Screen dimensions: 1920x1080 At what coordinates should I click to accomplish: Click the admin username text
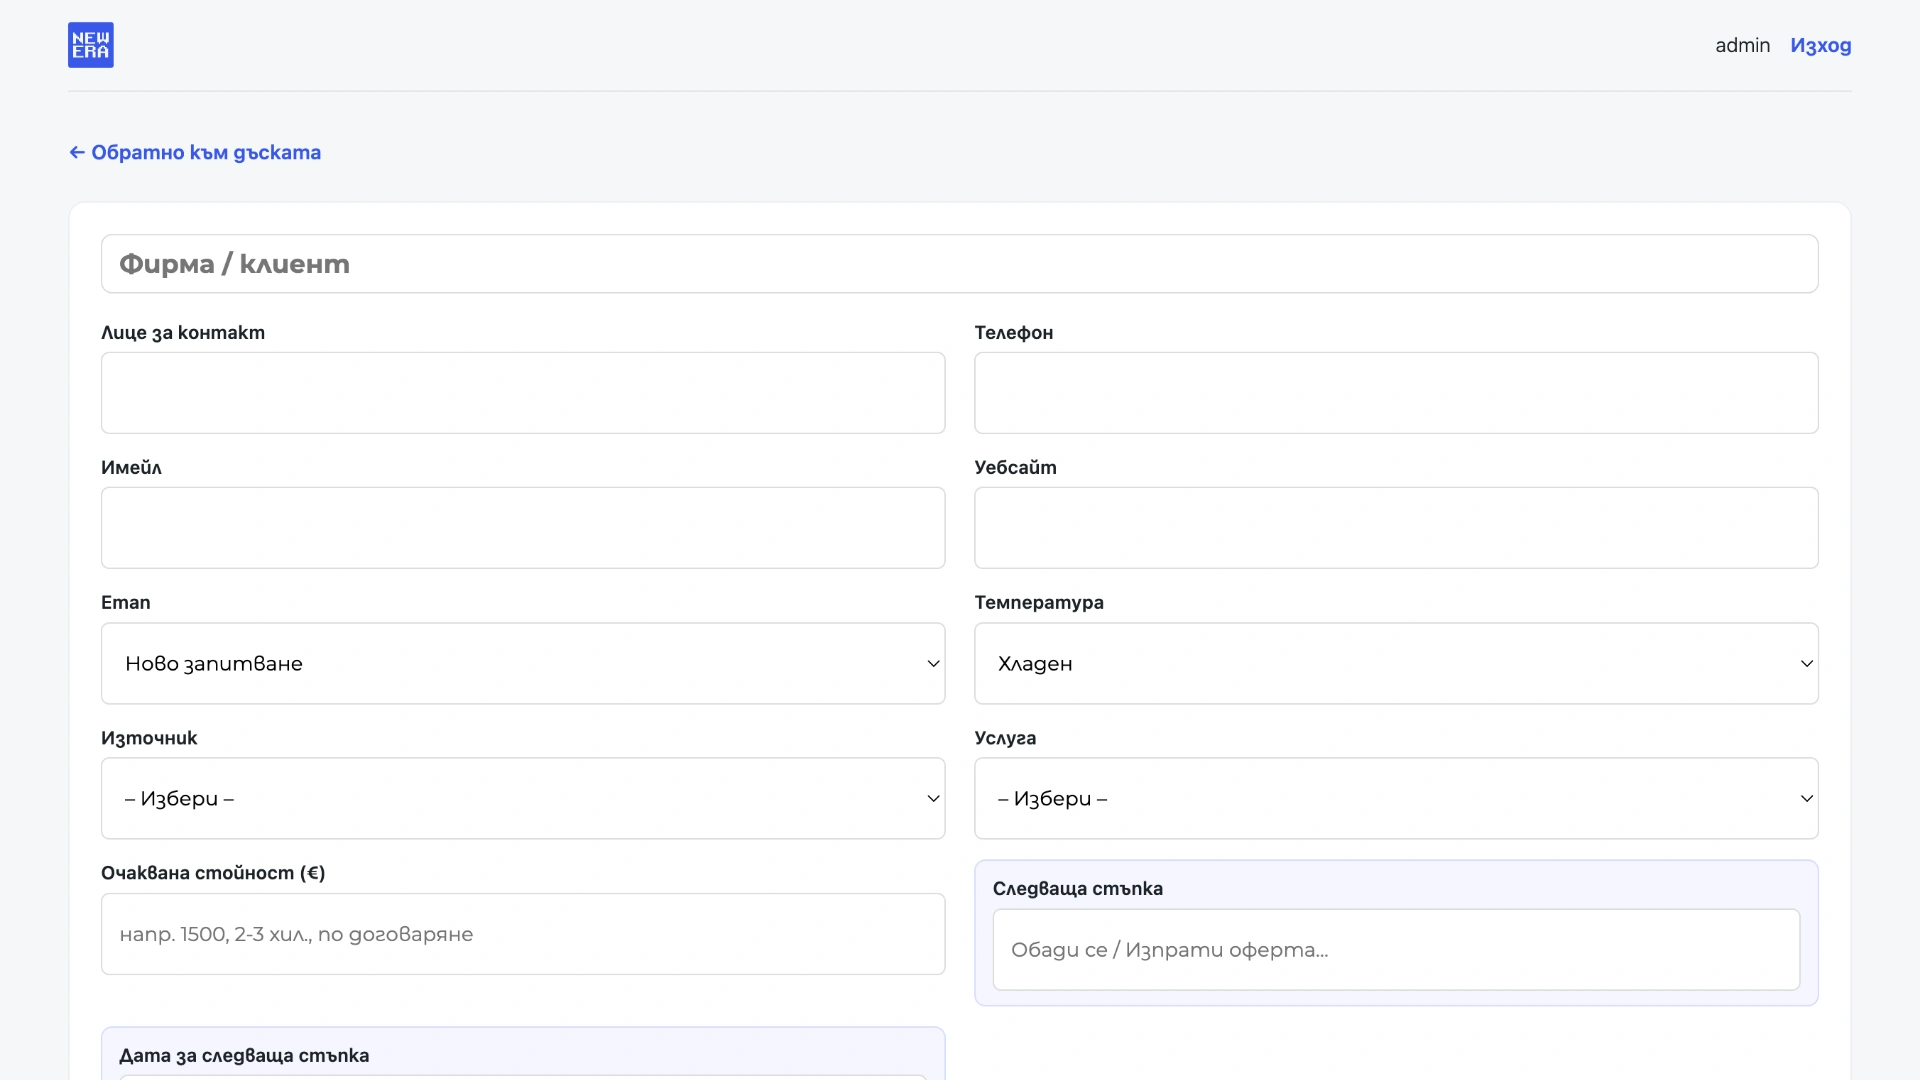coord(1742,45)
